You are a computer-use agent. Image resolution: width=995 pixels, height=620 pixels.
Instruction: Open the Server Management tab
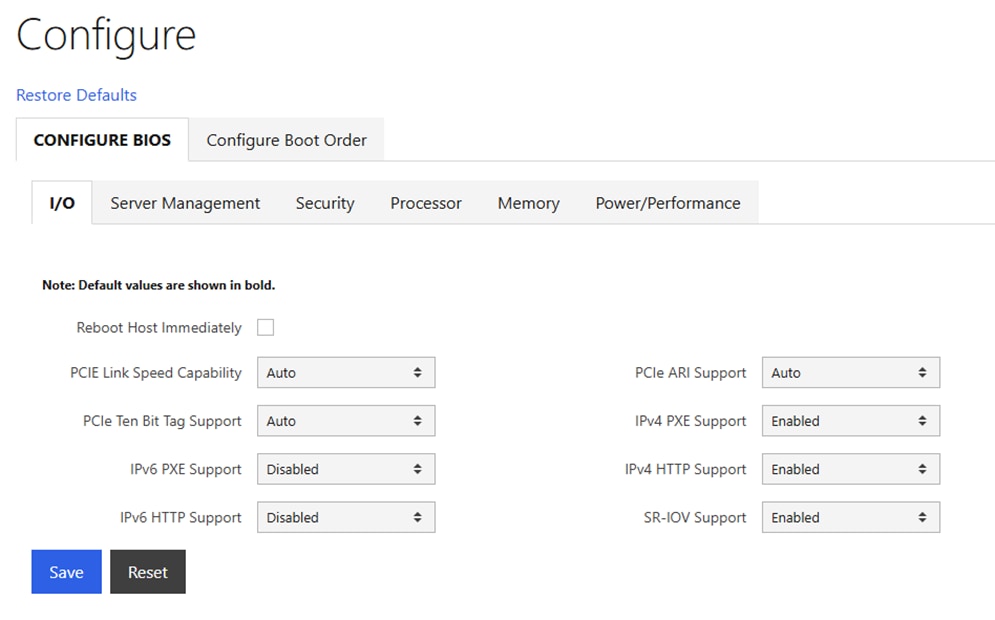[184, 202]
